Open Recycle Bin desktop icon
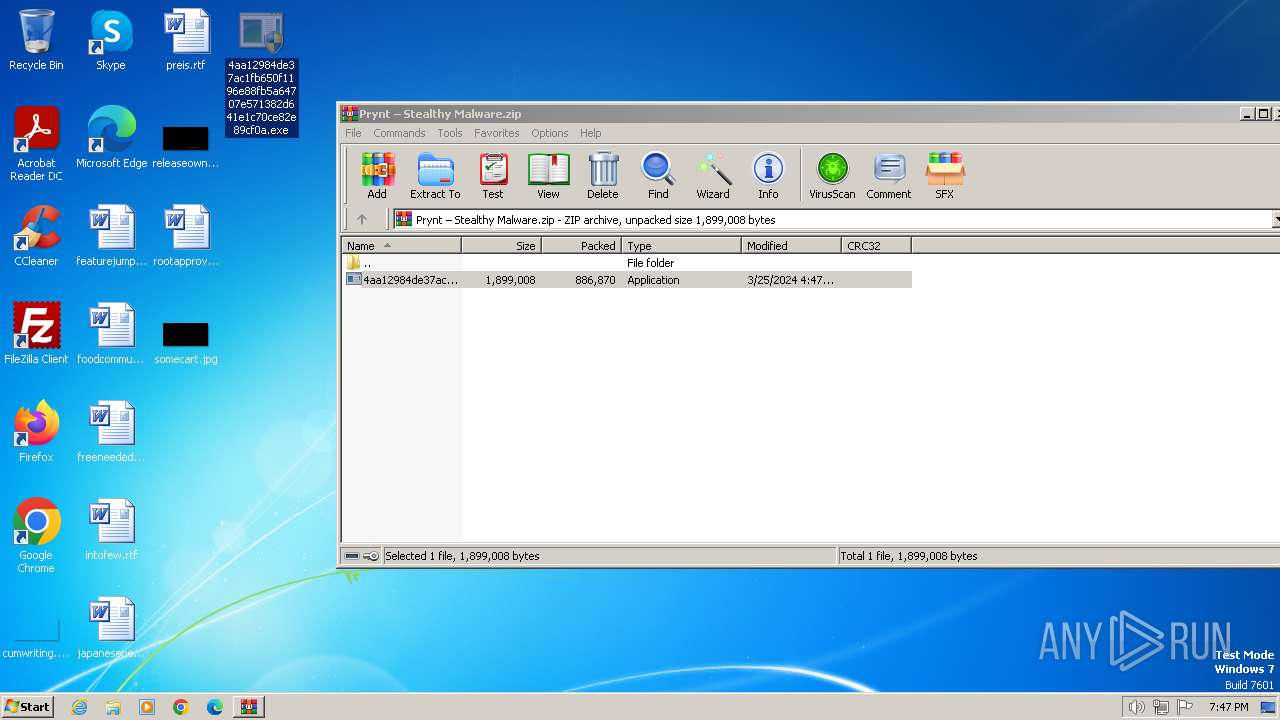 (x=36, y=40)
